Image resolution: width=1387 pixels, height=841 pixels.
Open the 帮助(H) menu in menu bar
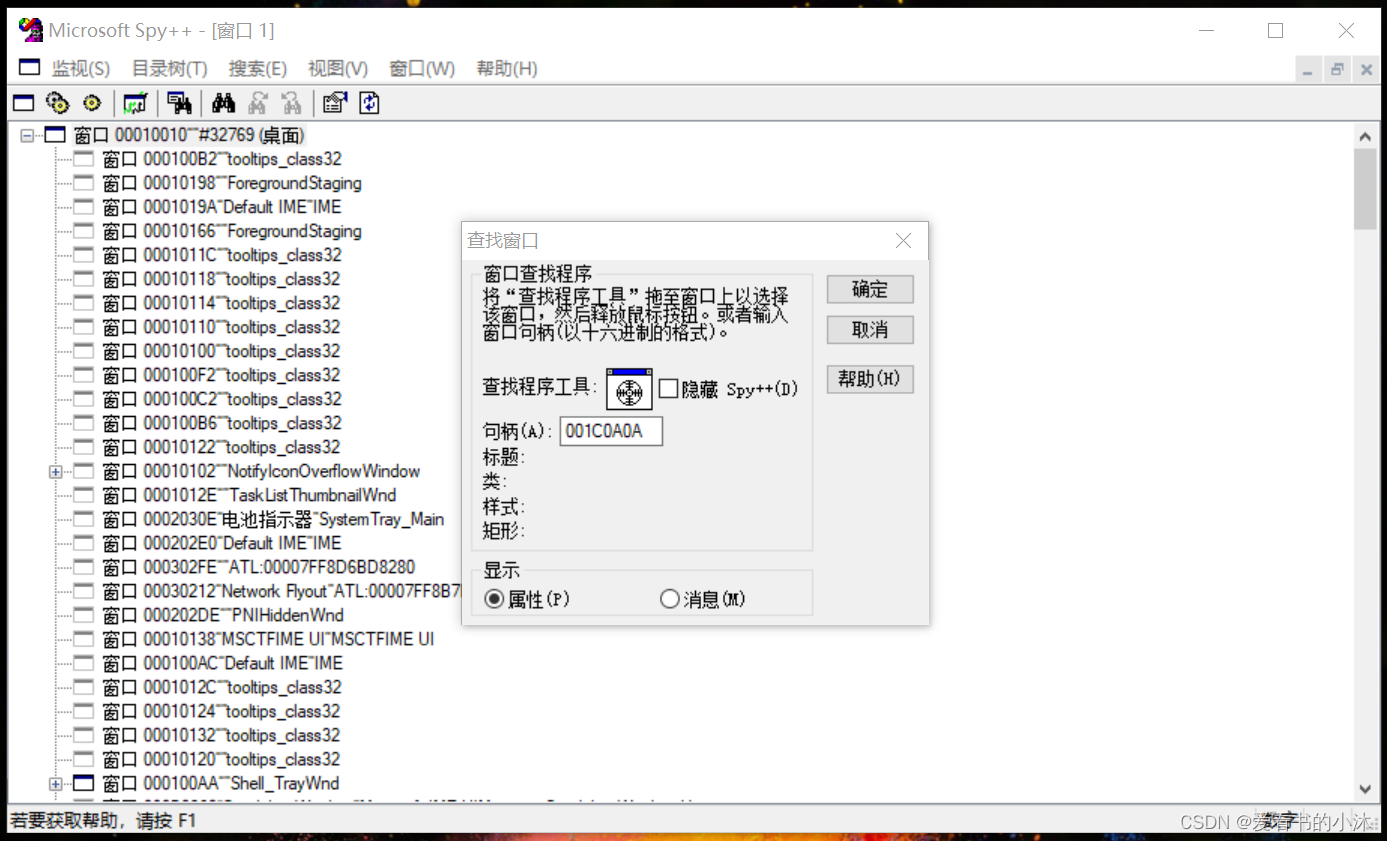pyautogui.click(x=507, y=68)
